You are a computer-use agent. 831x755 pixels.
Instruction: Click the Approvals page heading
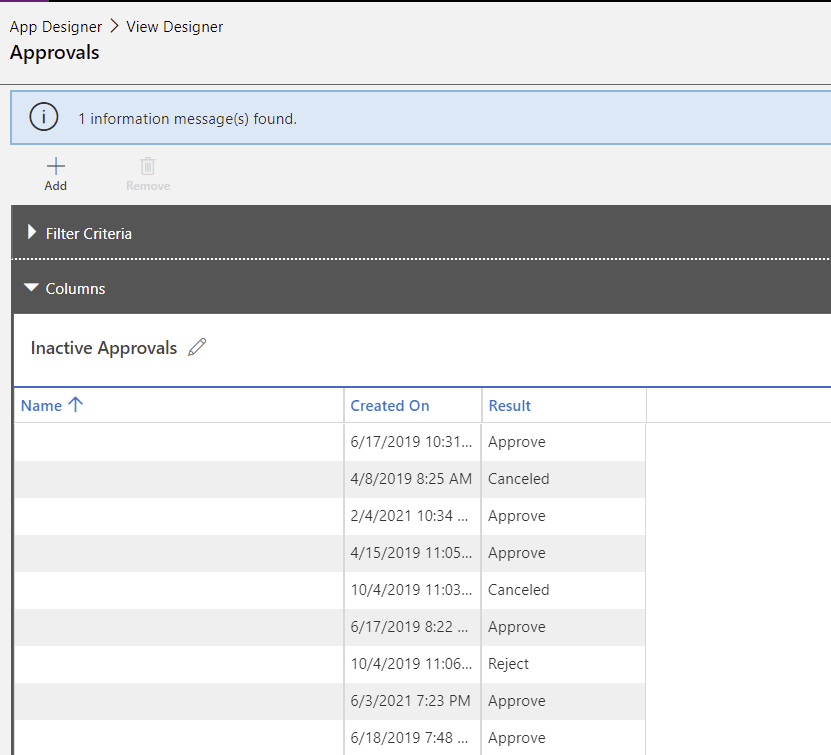tap(55, 53)
